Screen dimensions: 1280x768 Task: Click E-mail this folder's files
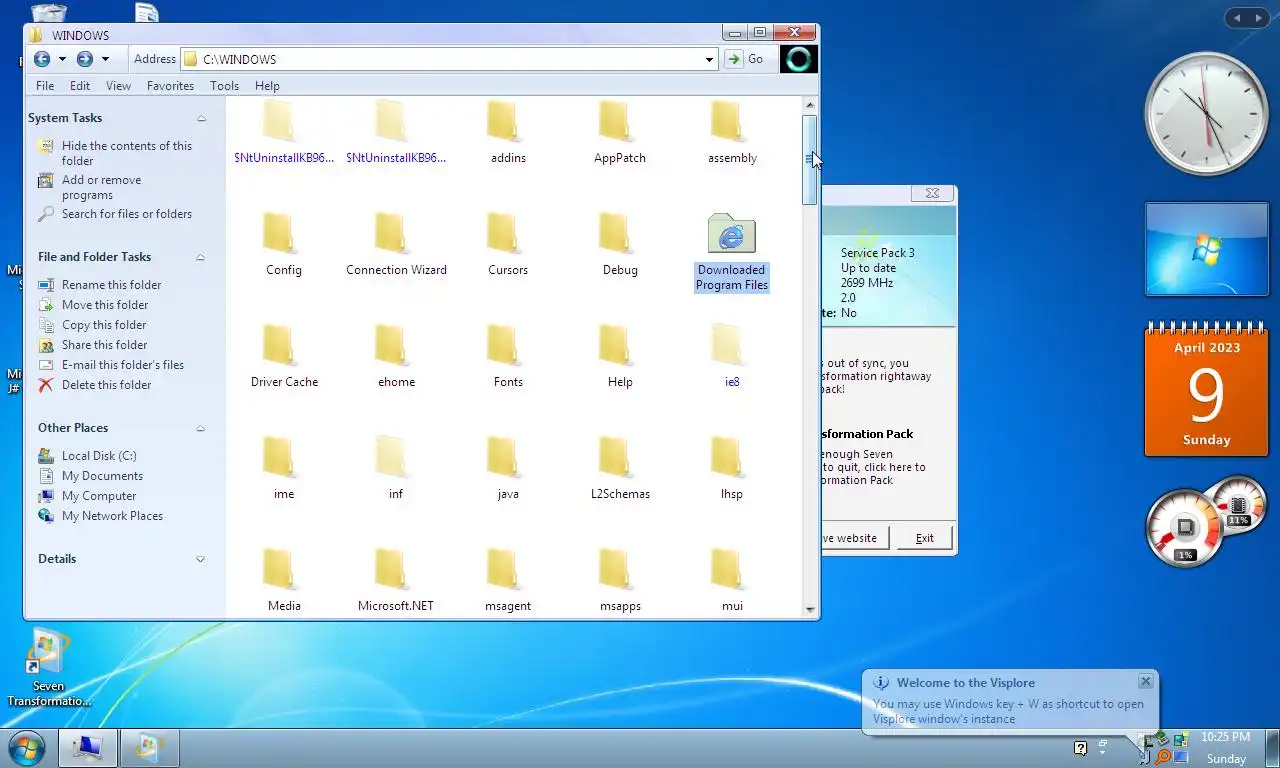[x=122, y=365]
